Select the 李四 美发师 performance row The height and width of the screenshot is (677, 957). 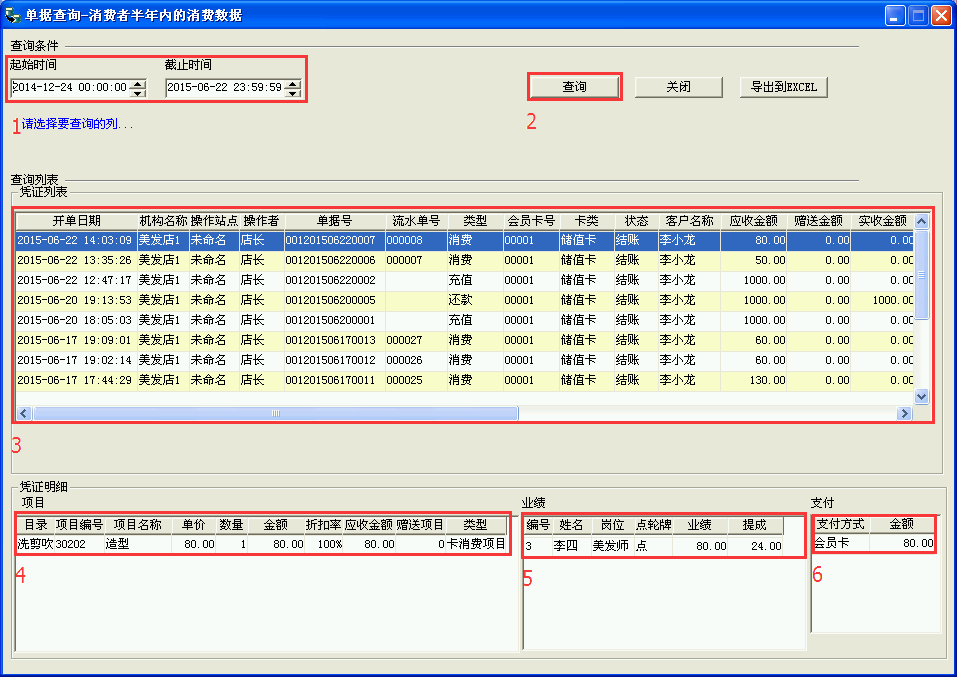(x=653, y=546)
